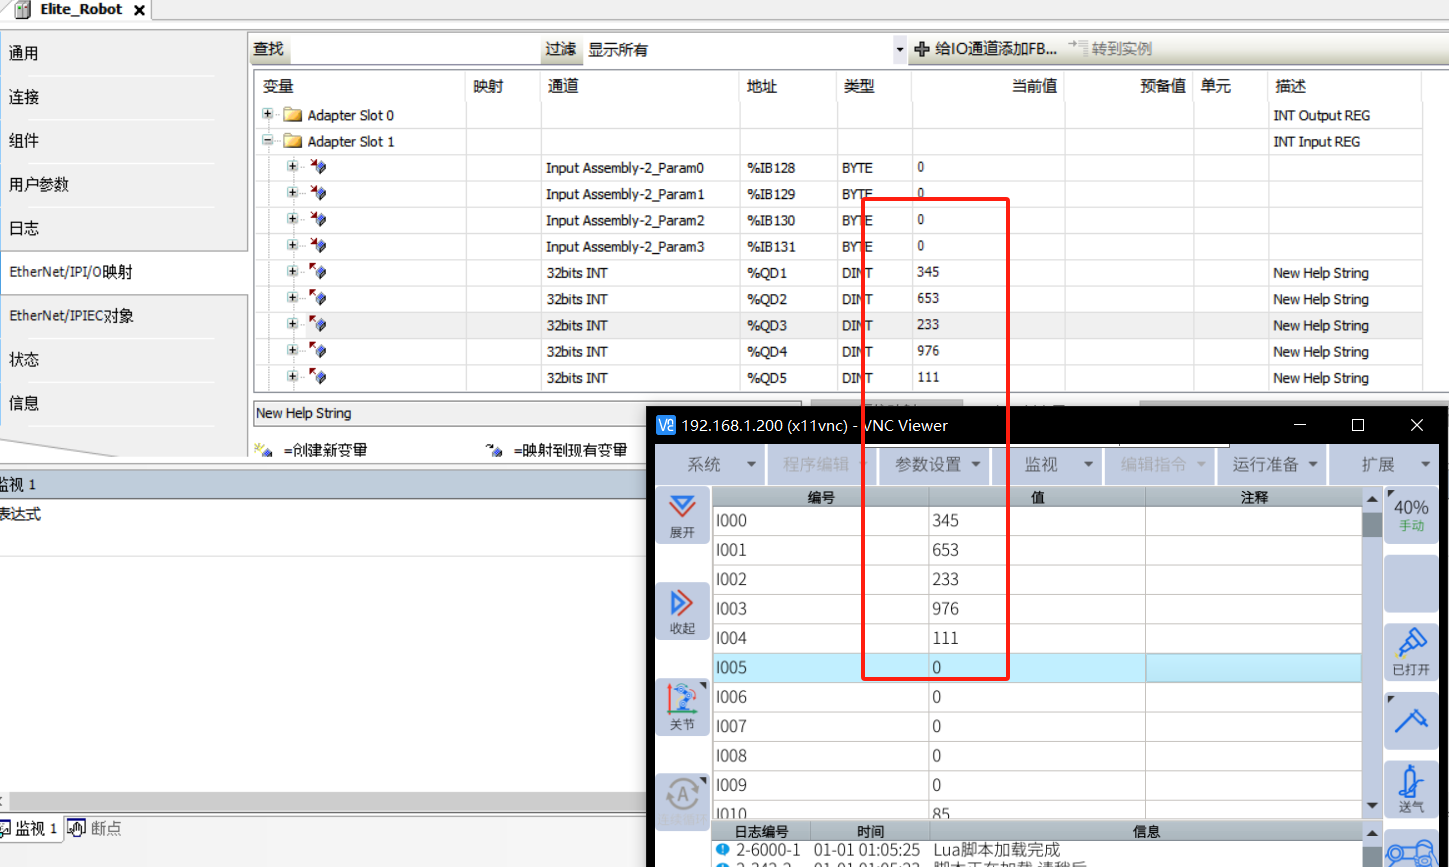The width and height of the screenshot is (1449, 867).
Task: Click the 已打开 welding torch icon
Action: [x=1411, y=650]
